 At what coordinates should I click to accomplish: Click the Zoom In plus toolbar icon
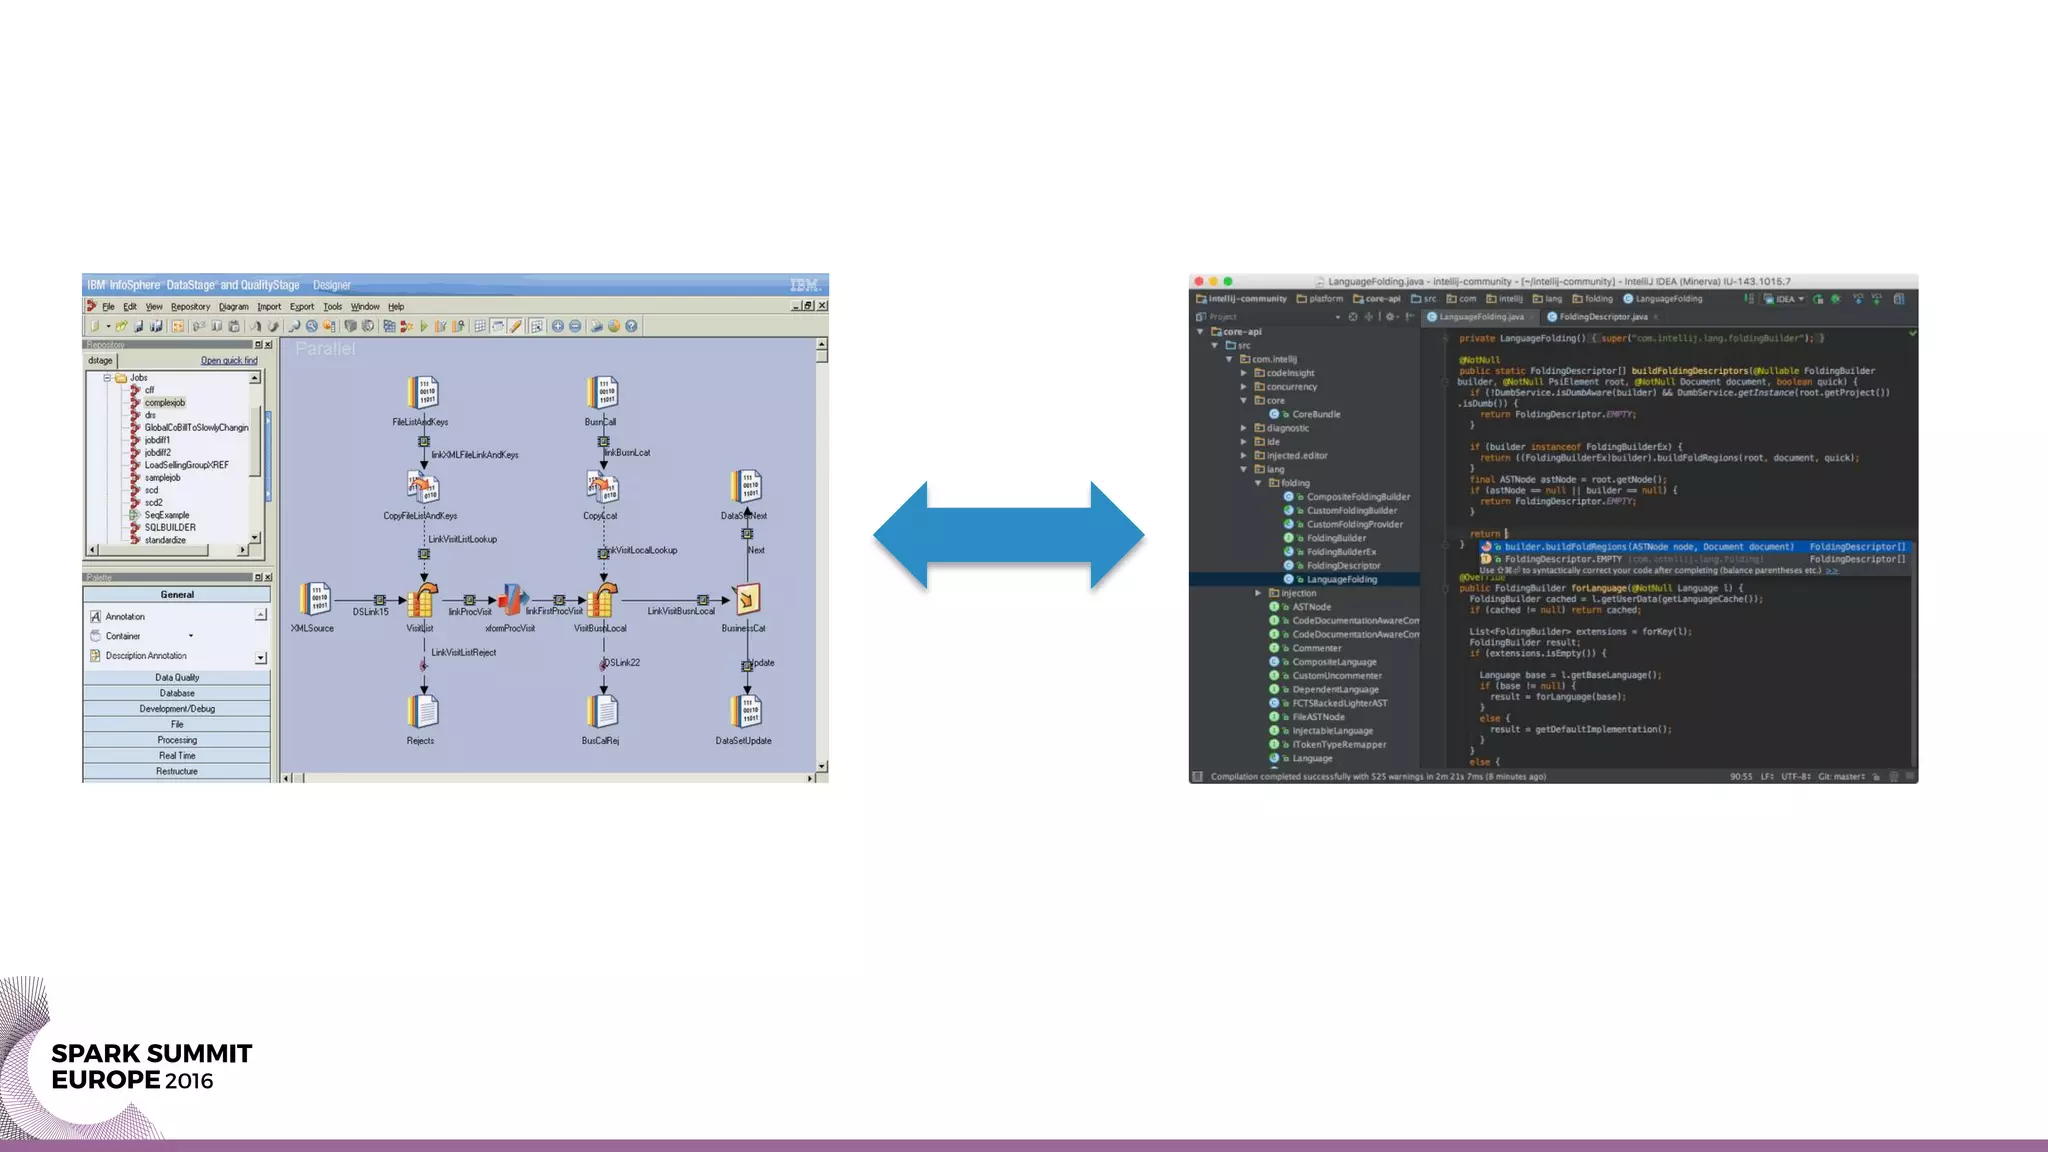(x=558, y=326)
